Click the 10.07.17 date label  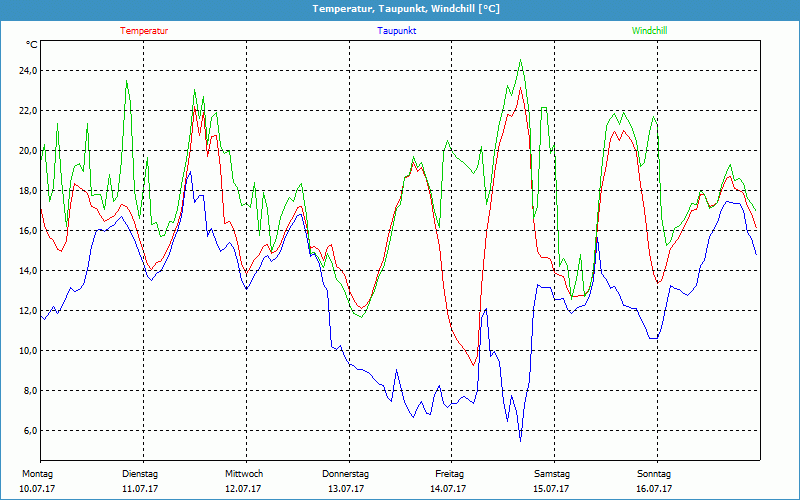pos(37,489)
